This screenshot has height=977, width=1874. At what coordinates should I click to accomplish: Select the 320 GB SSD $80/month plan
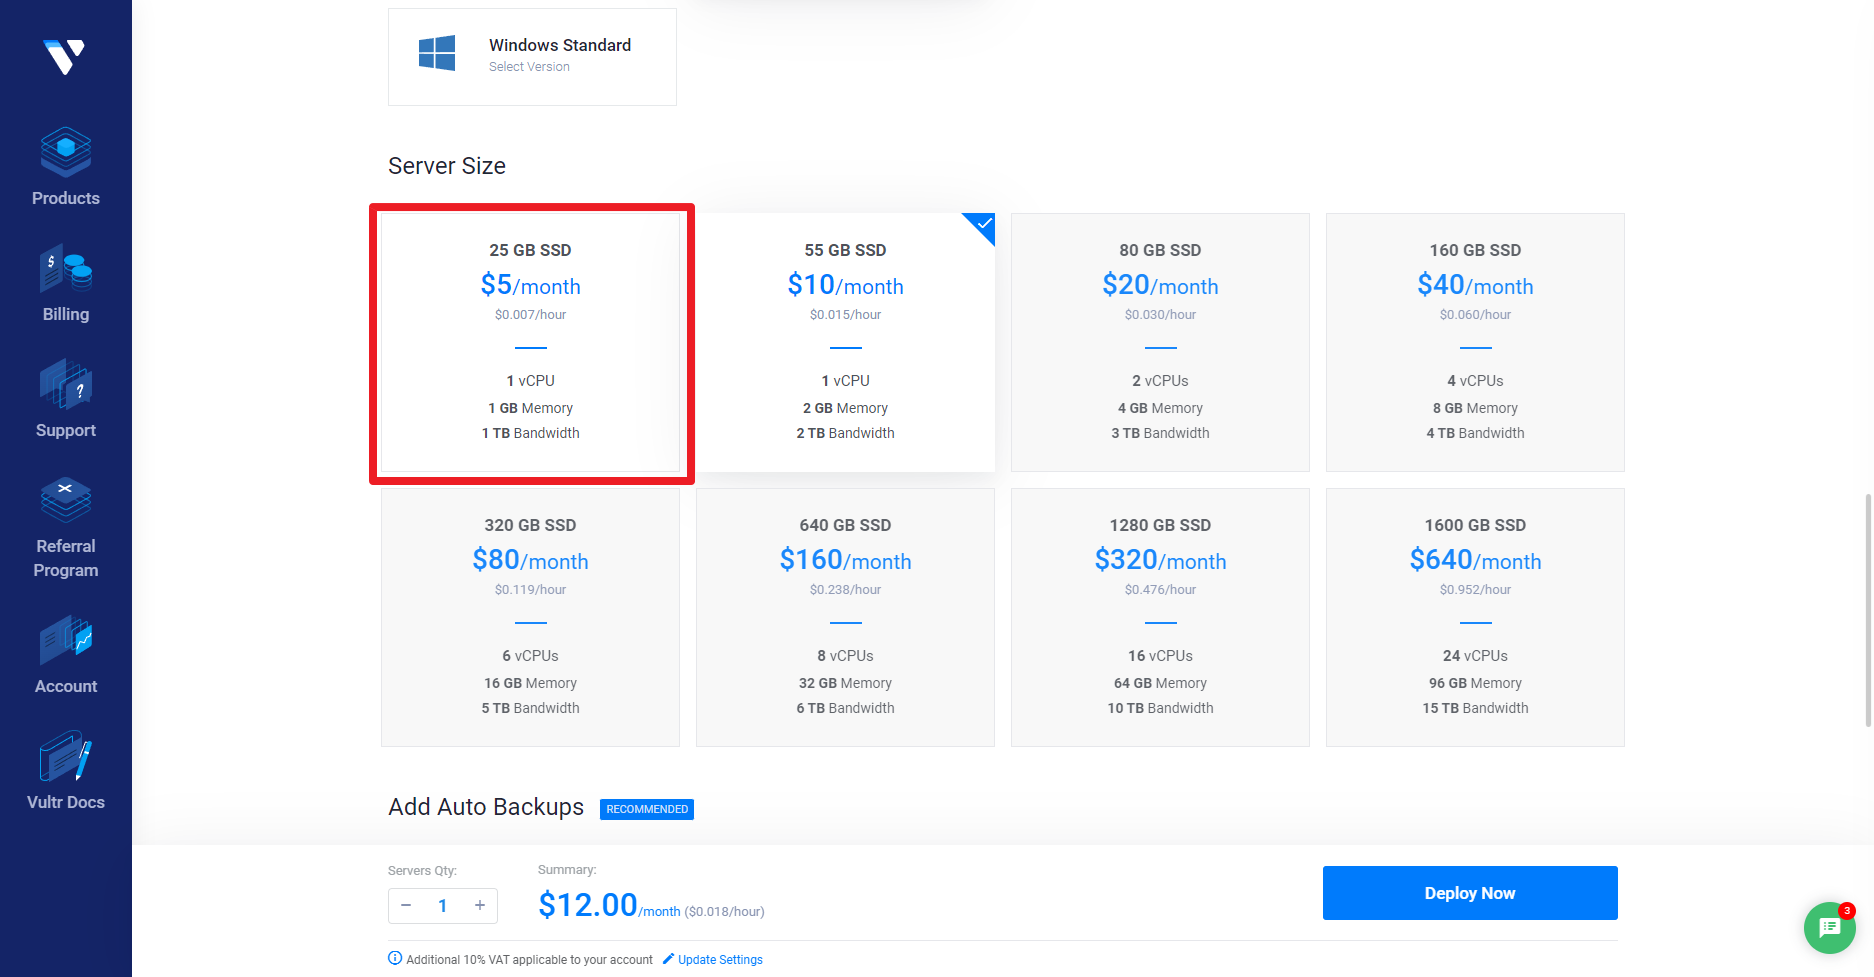point(530,617)
